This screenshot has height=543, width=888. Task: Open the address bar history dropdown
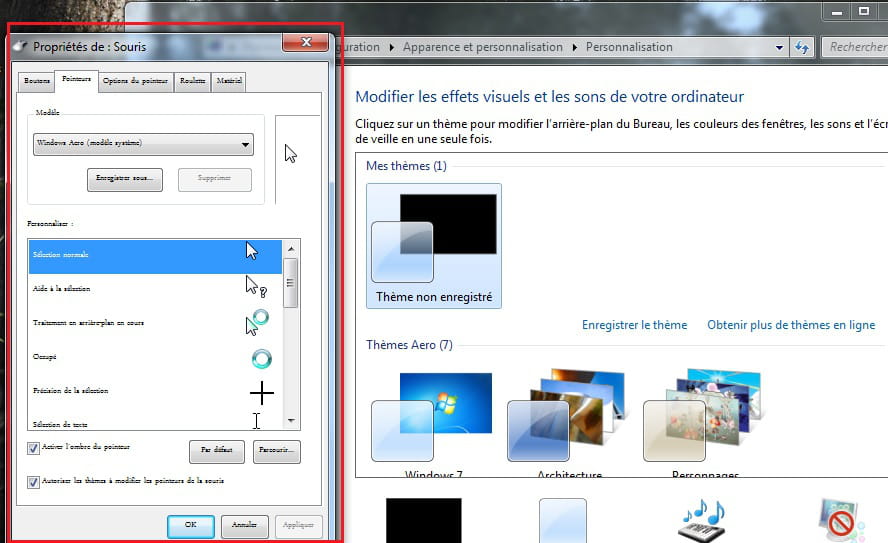click(779, 48)
